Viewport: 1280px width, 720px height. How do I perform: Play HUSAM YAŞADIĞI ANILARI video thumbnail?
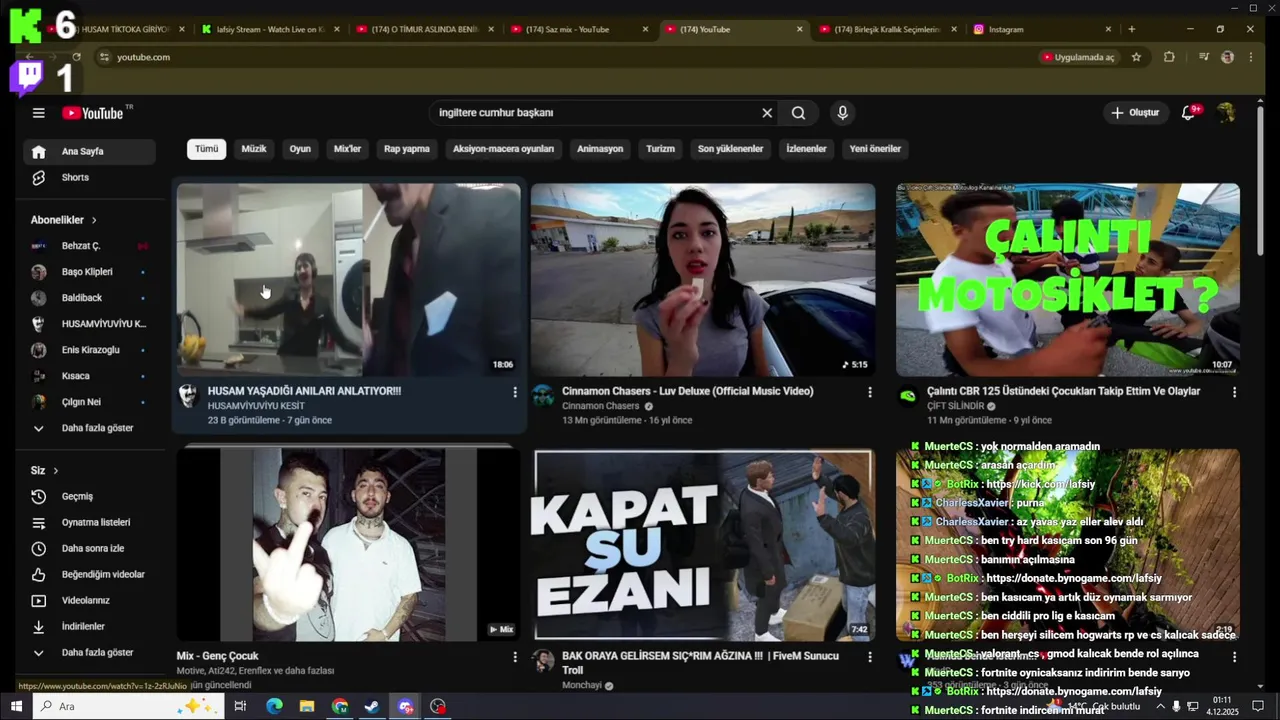pos(349,280)
